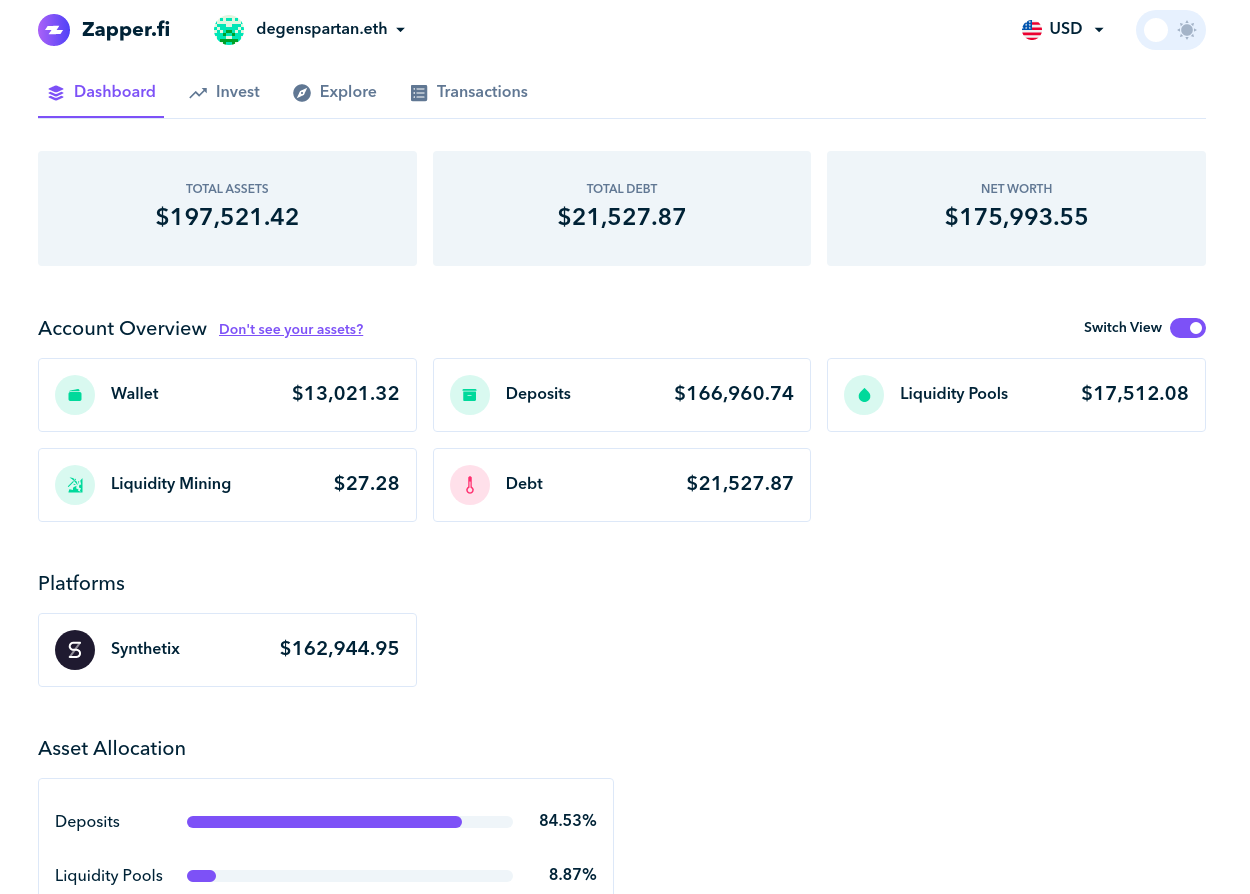The height and width of the screenshot is (894, 1250).
Task: Click the Zapper.fi logo icon
Action: [x=54, y=30]
